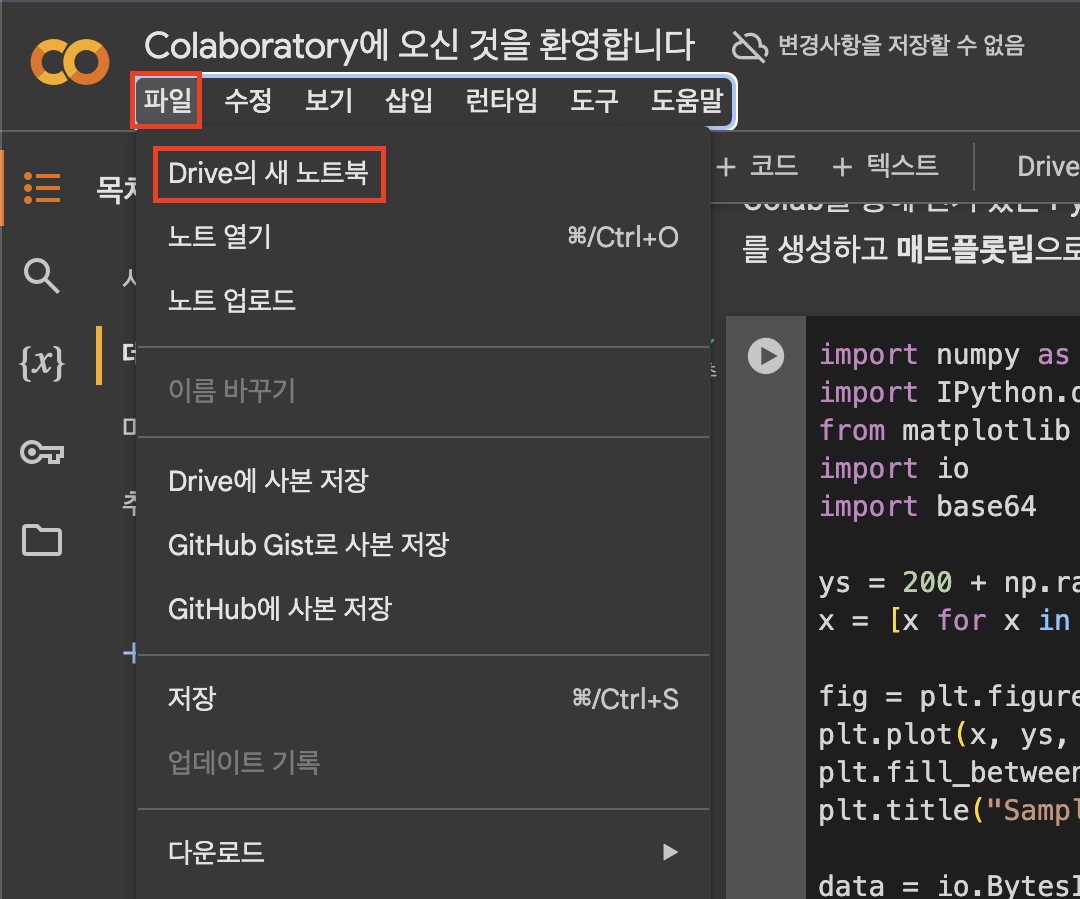The width and height of the screenshot is (1080, 899).
Task: Choose GitHub에 사본 저장
Action: coord(423,608)
